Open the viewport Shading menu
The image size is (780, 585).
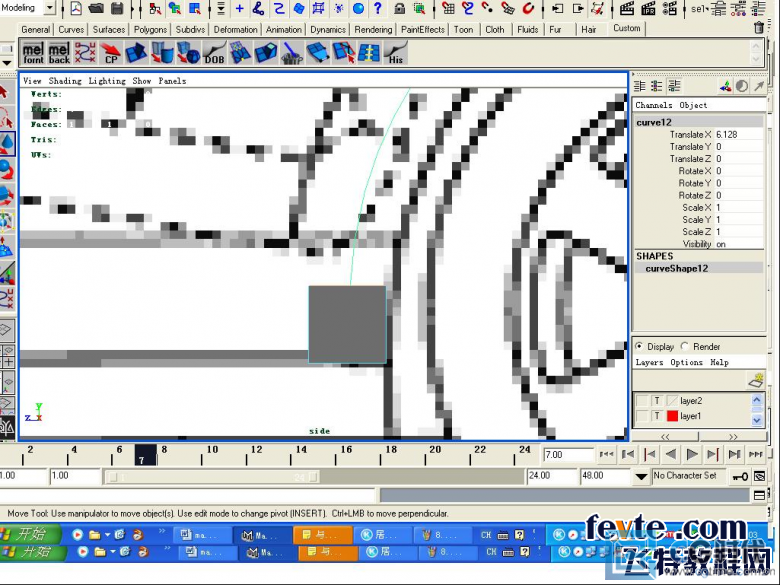click(65, 81)
